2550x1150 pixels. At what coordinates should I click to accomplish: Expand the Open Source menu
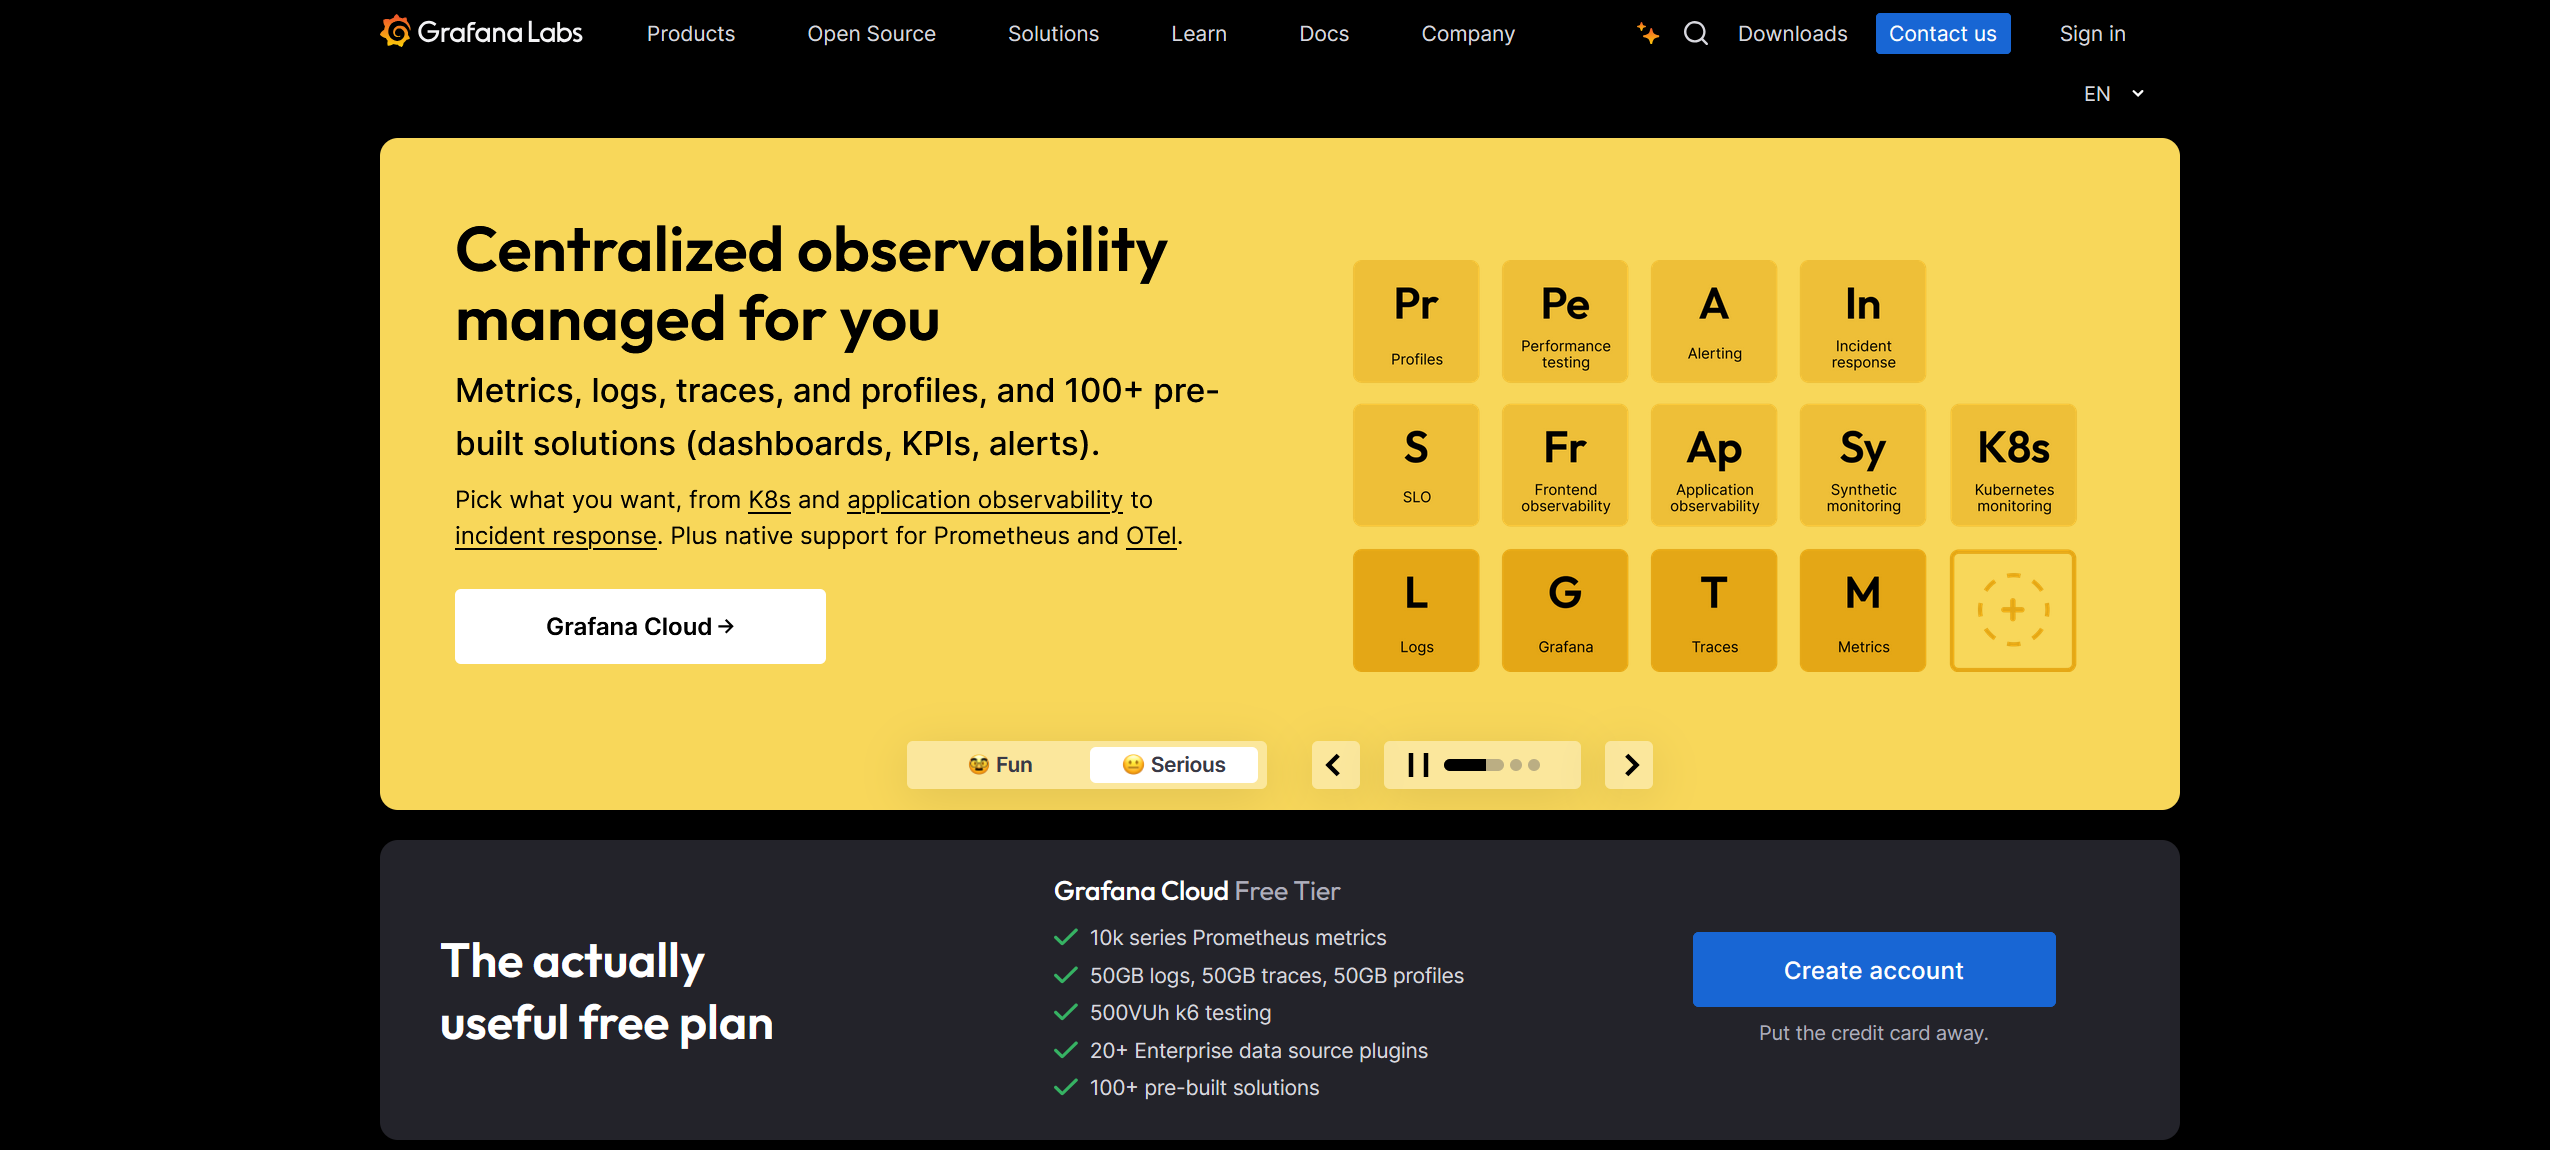(871, 34)
